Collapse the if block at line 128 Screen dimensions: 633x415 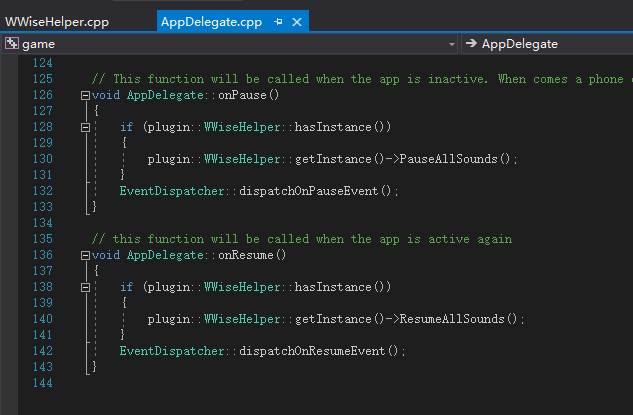[x=85, y=128]
